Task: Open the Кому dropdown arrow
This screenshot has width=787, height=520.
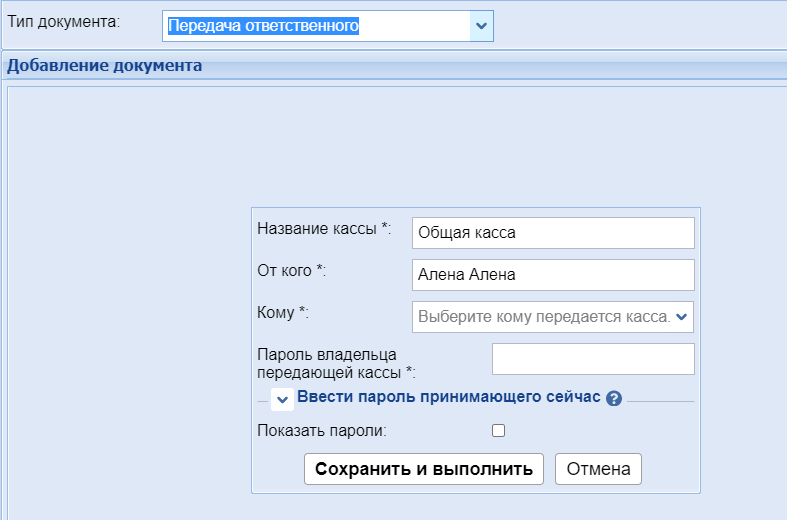Action: (681, 317)
